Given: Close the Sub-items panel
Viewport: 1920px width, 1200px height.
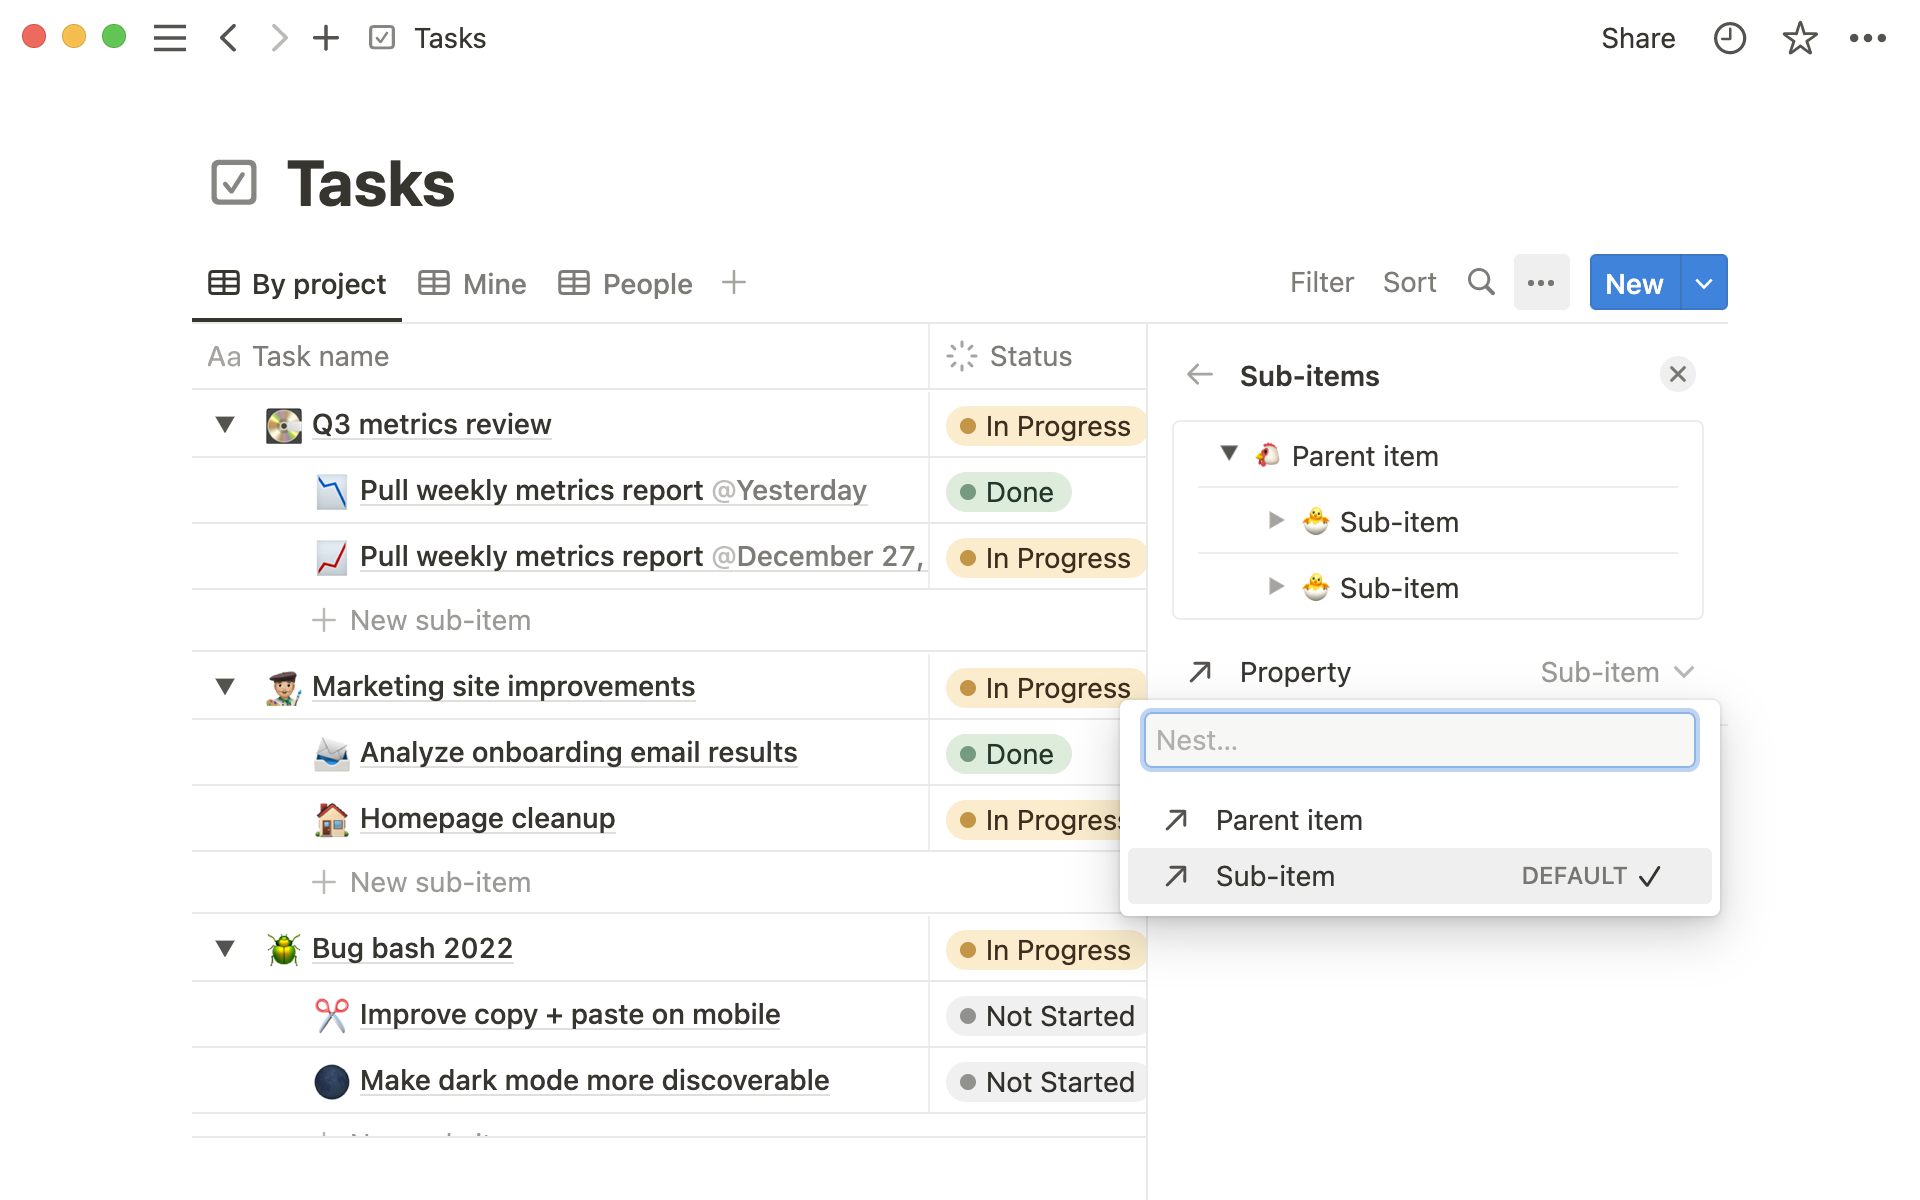Looking at the screenshot, I should (1677, 374).
